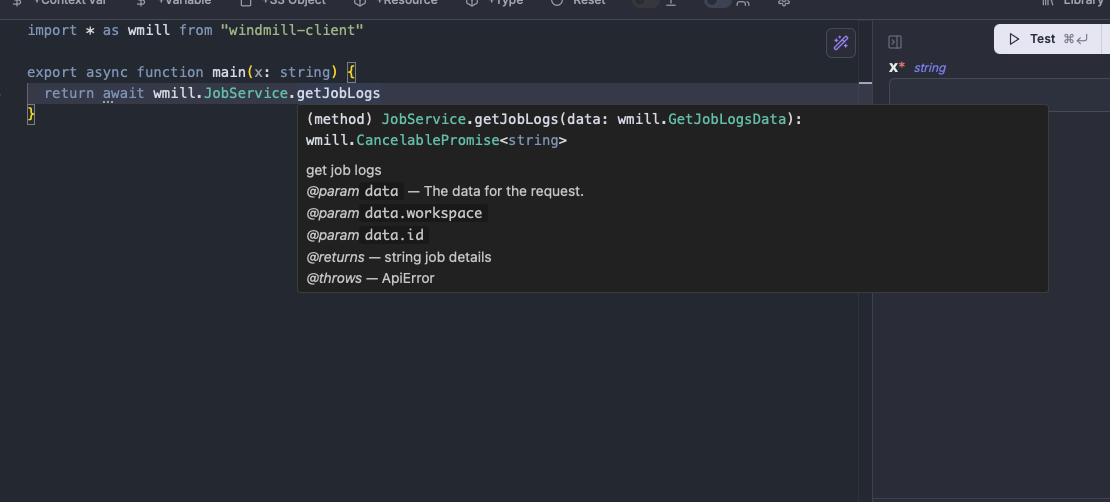Image resolution: width=1110 pixels, height=502 pixels.
Task: Click the data.id param in tooltip
Action: coord(394,235)
